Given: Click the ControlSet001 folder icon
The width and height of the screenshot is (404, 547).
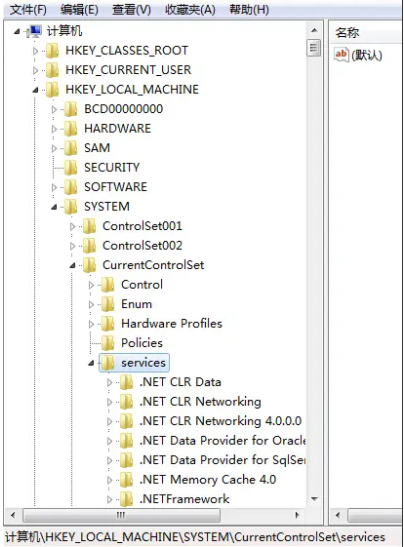Looking at the screenshot, I should [x=90, y=226].
